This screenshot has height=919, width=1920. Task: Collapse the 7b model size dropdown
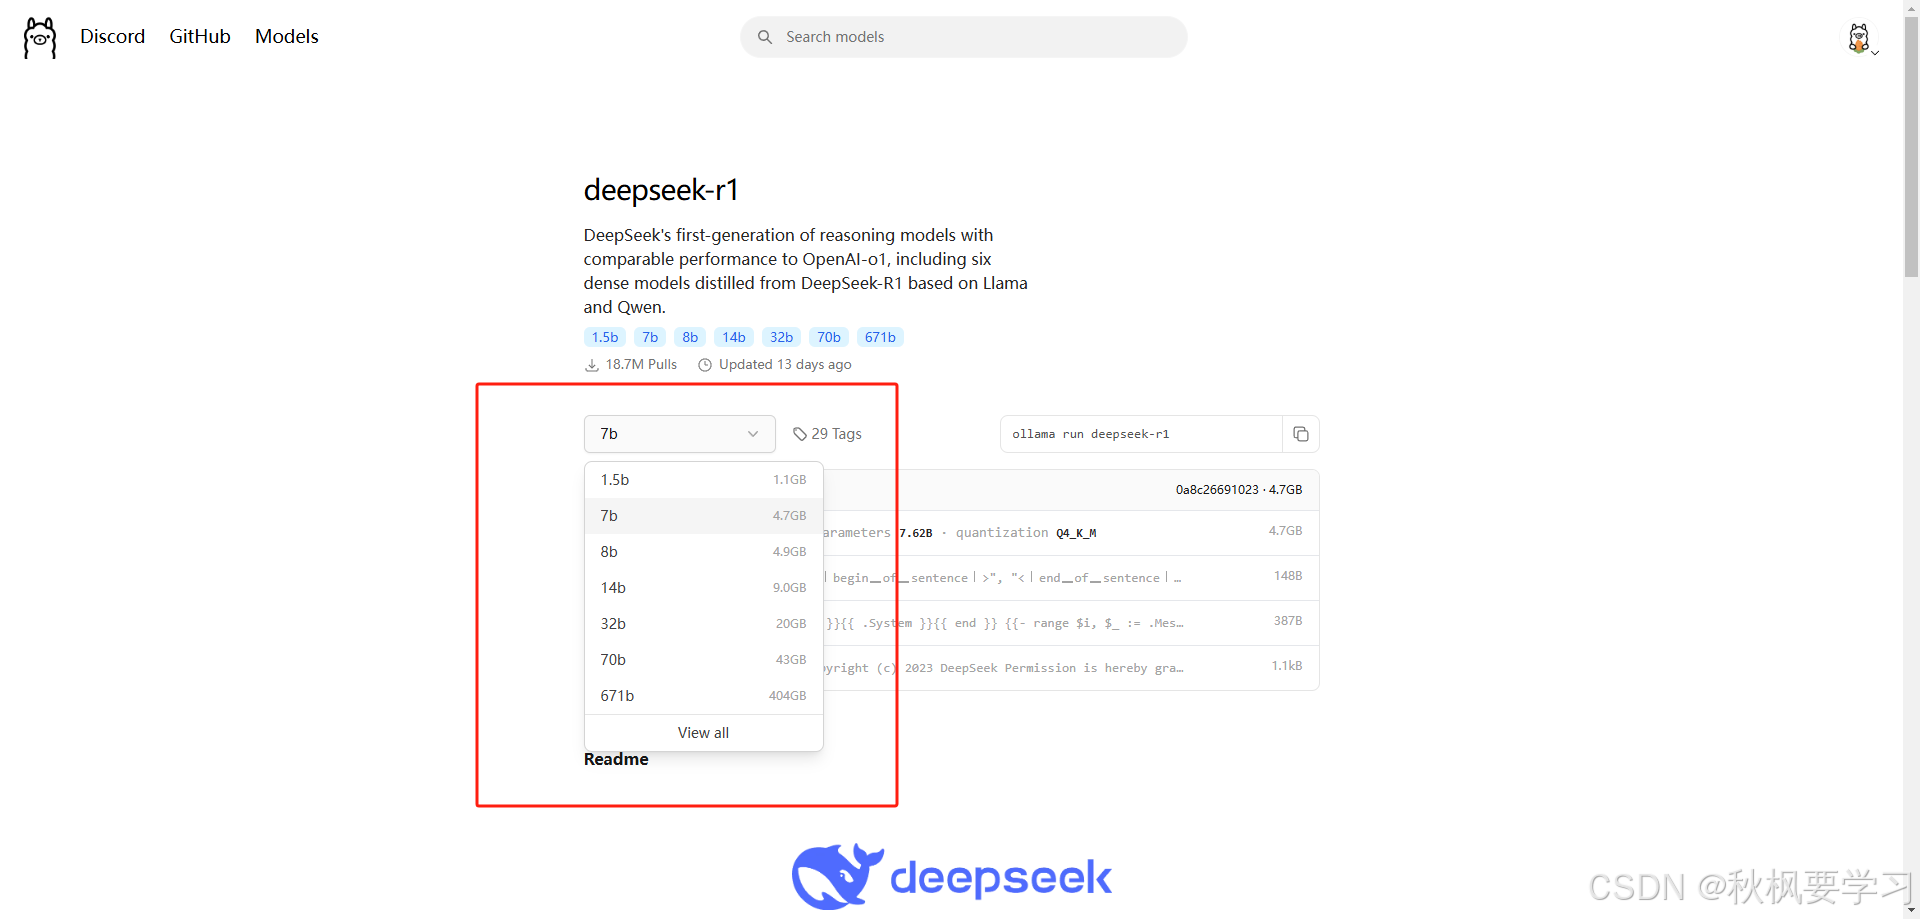click(x=680, y=434)
